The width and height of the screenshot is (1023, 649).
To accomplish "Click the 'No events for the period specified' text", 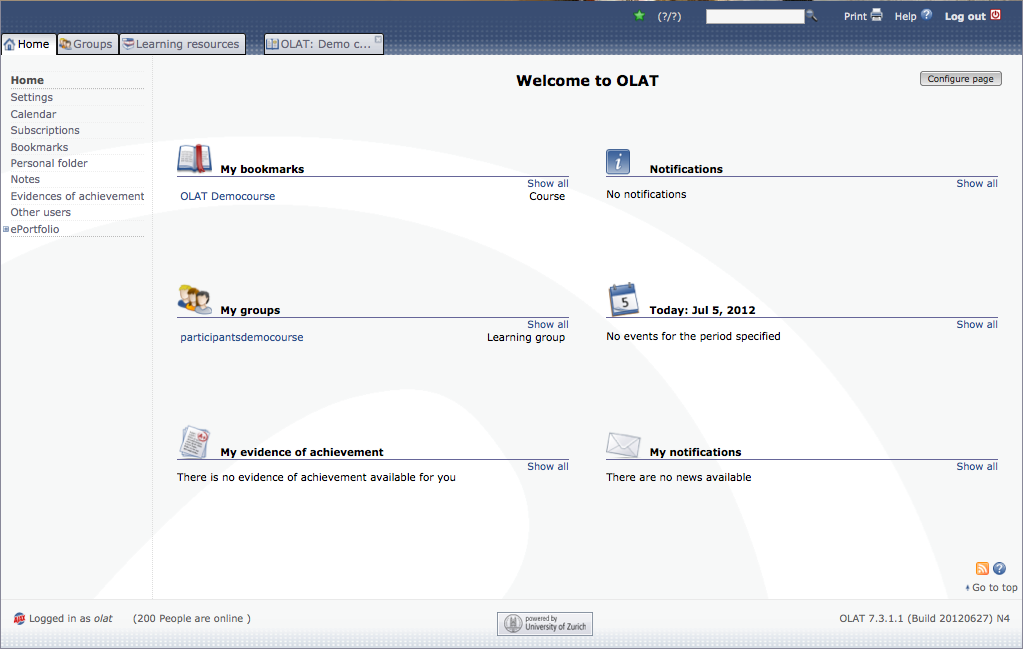I will point(693,336).
